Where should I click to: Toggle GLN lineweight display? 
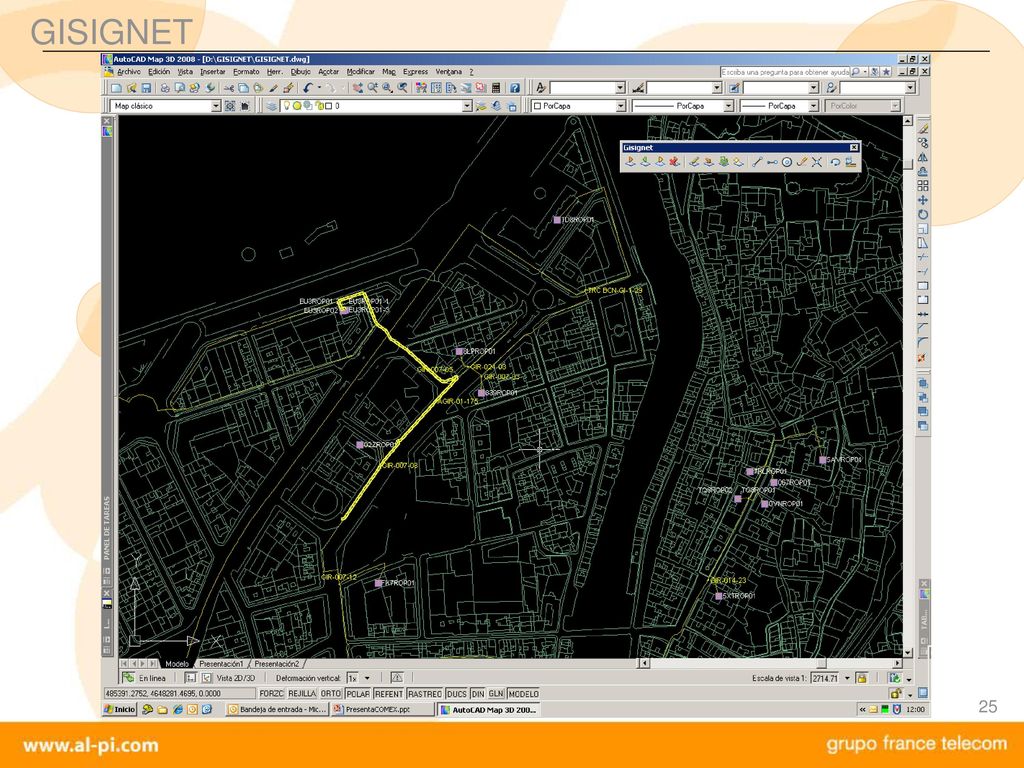(496, 694)
